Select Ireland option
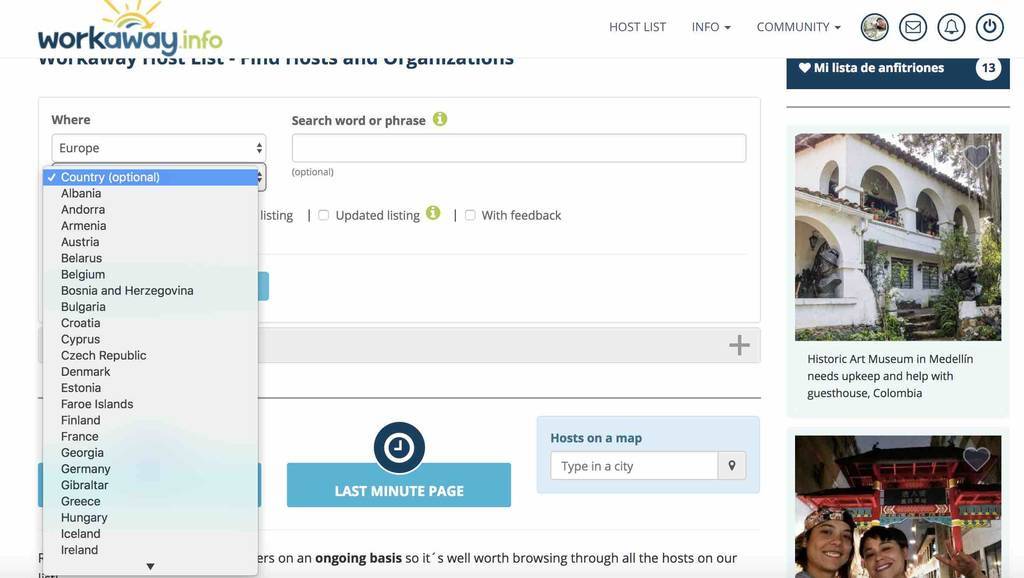Image resolution: width=1024 pixels, height=578 pixels. tap(150, 550)
